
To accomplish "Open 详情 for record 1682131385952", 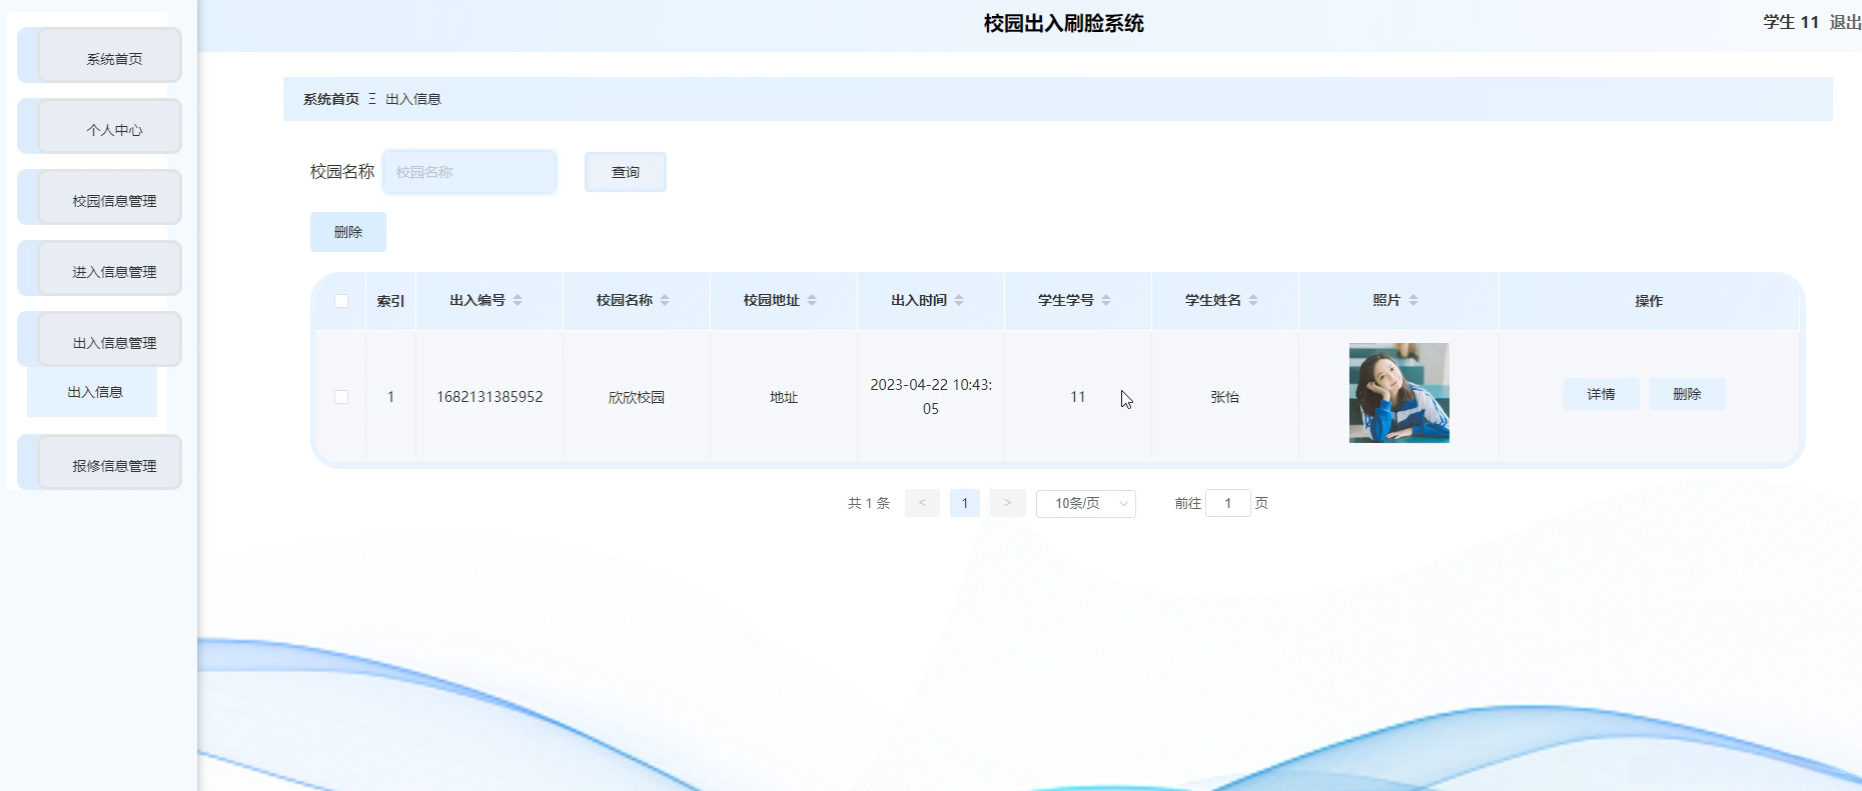I will tap(1601, 394).
